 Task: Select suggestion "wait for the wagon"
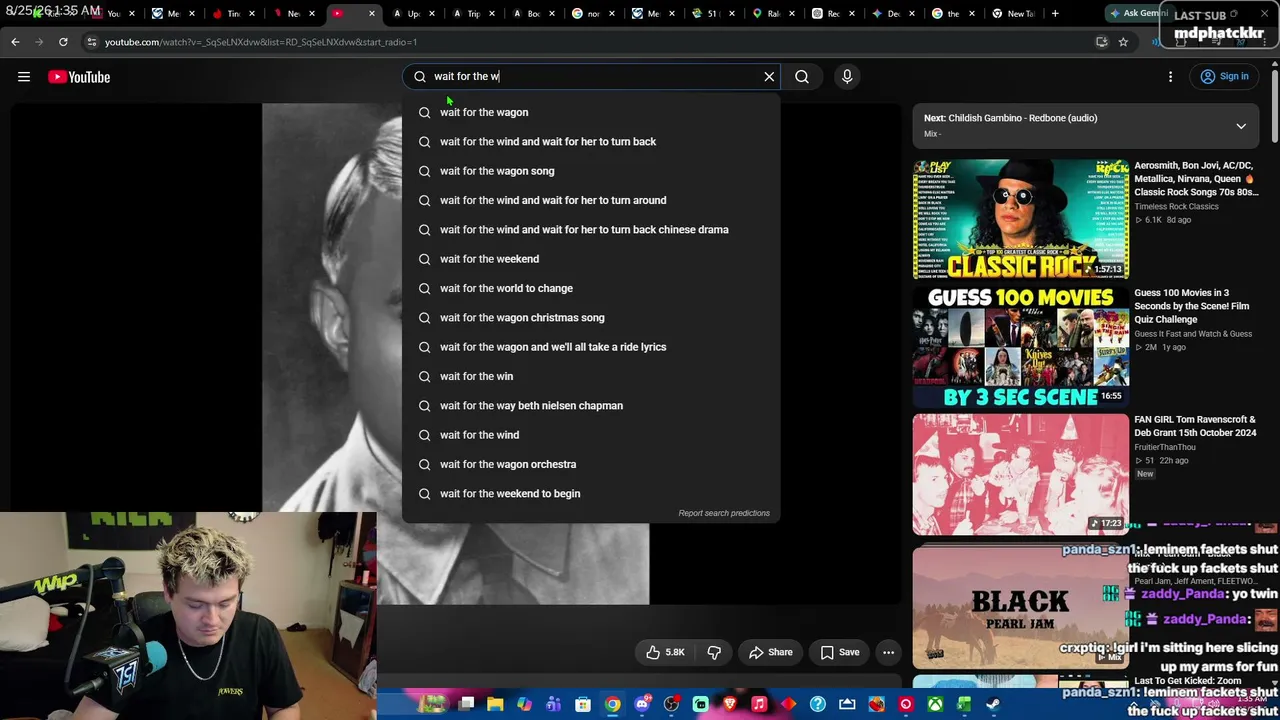point(590,112)
